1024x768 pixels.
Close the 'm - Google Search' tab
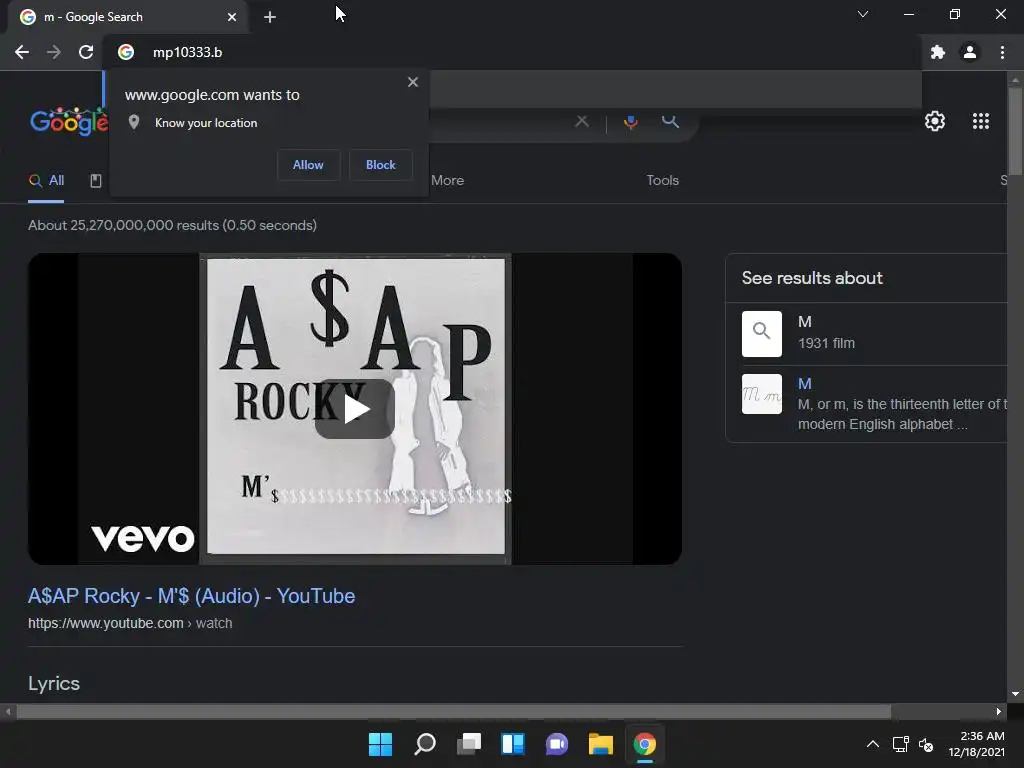[x=232, y=17]
